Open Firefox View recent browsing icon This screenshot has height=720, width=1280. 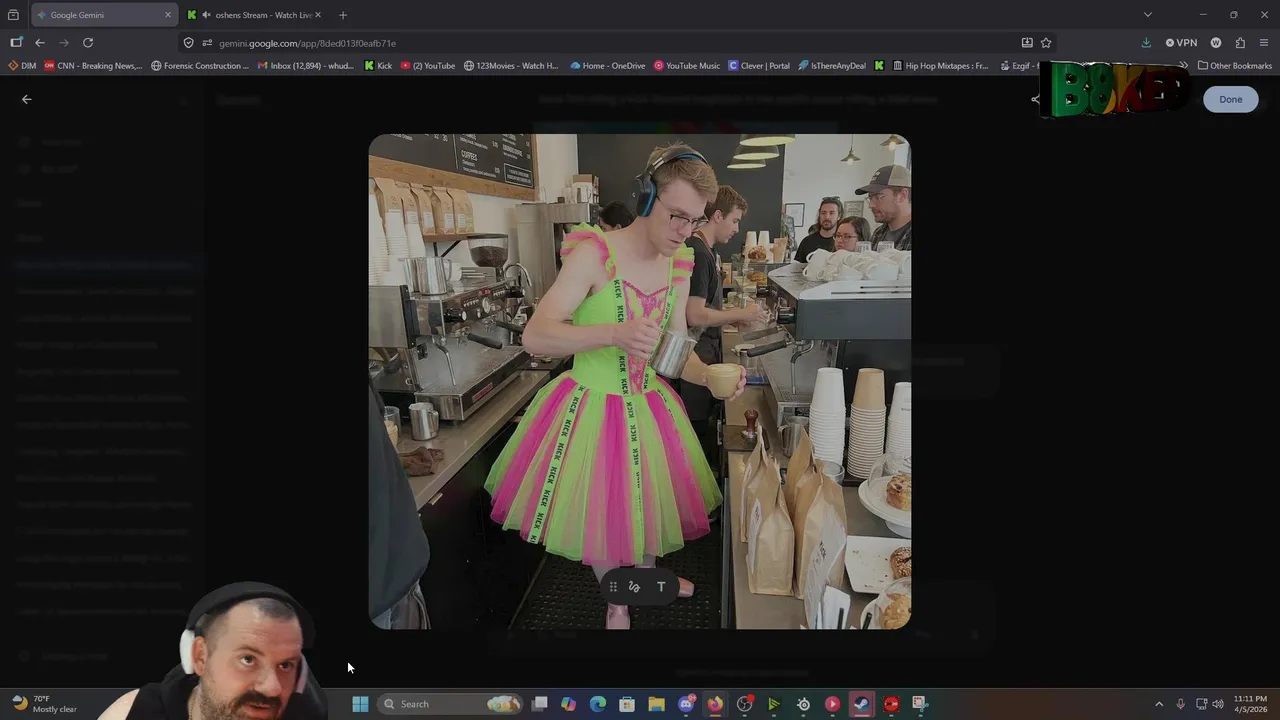13,15
